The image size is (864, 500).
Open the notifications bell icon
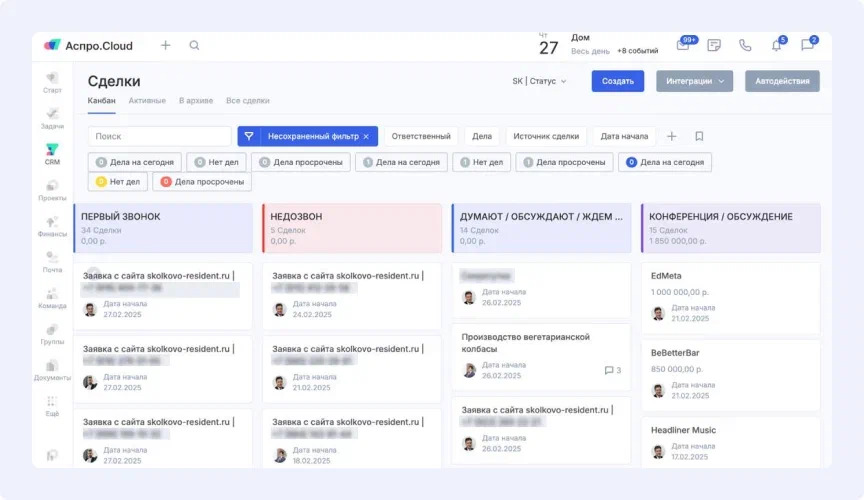[x=776, y=45]
